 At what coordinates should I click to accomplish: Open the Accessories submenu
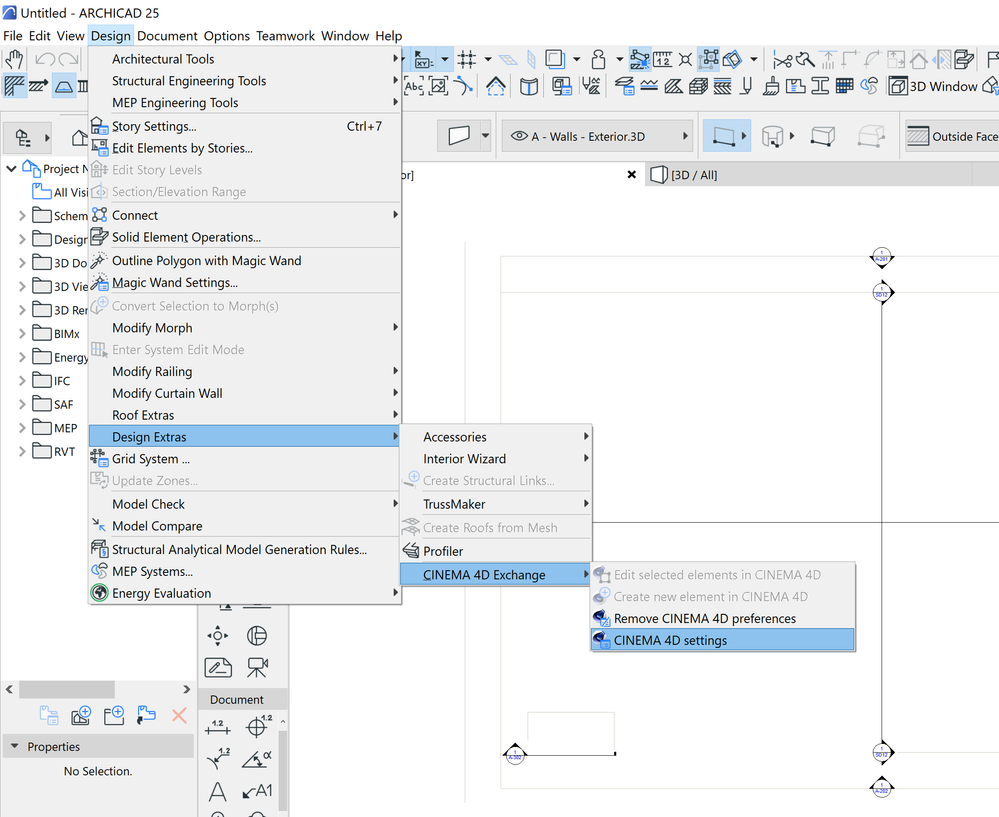point(496,437)
